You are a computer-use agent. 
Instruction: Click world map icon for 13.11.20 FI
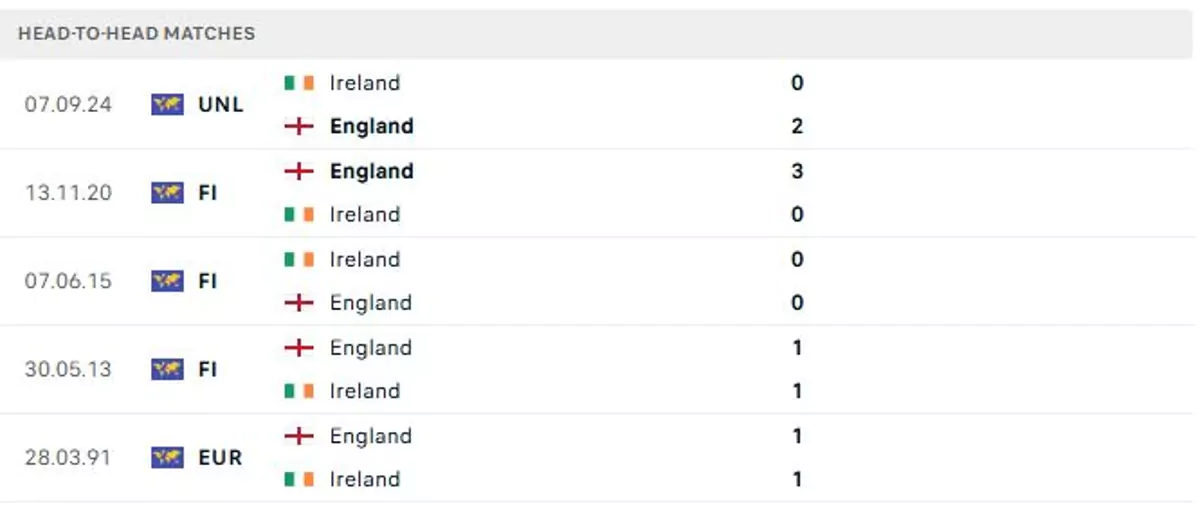[x=168, y=192]
